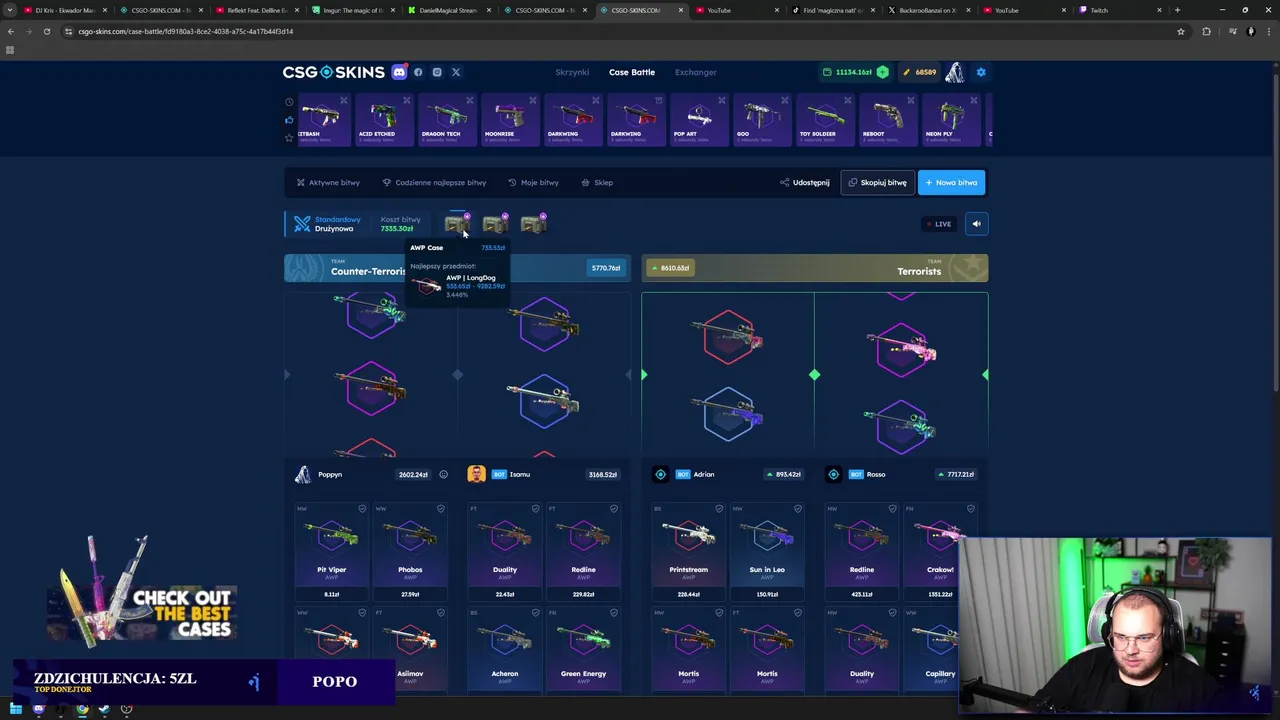This screenshot has width=1280, height=720.
Task: Click shield icon on Sun in Leo card
Action: click(x=797, y=509)
